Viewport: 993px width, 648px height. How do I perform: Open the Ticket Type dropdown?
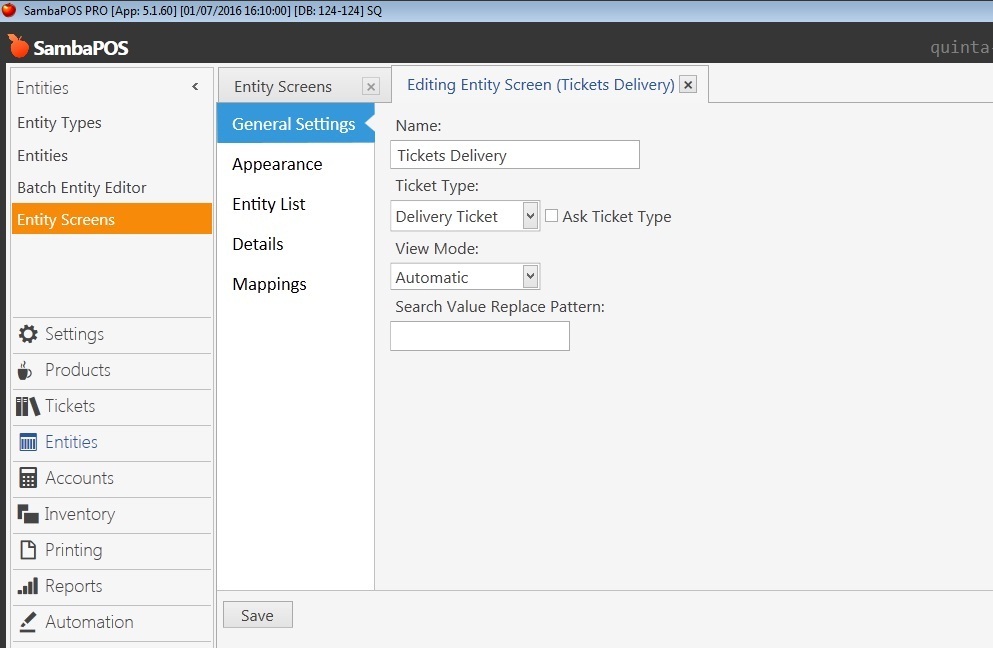click(x=530, y=216)
